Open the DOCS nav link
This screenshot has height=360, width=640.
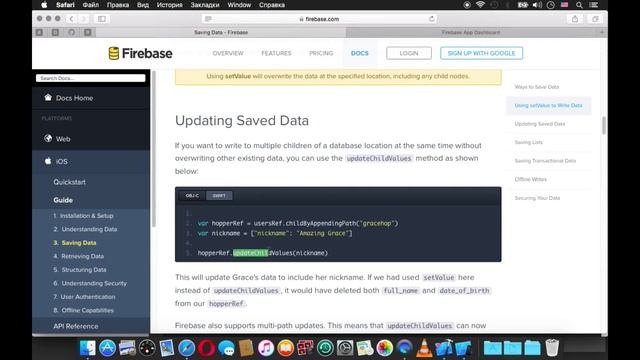tap(360, 53)
